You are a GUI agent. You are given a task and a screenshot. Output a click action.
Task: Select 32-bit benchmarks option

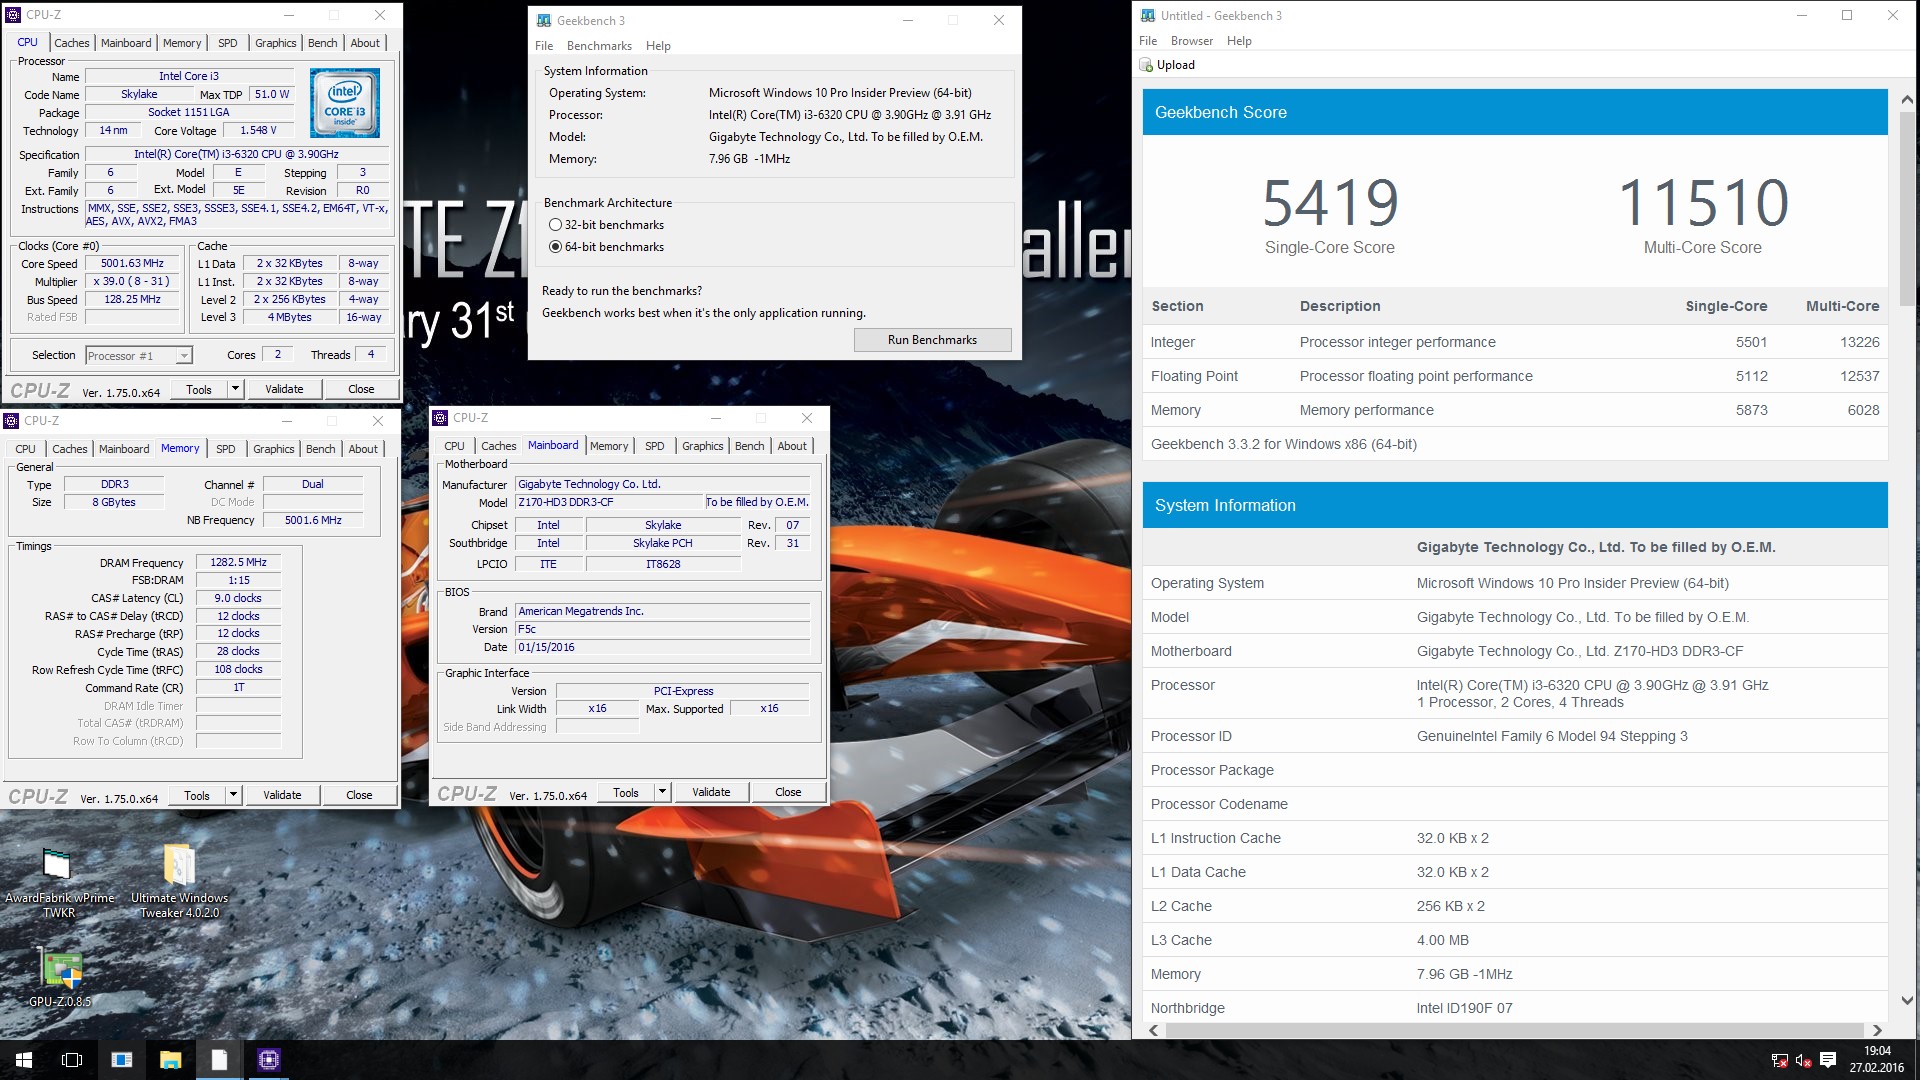pyautogui.click(x=555, y=225)
